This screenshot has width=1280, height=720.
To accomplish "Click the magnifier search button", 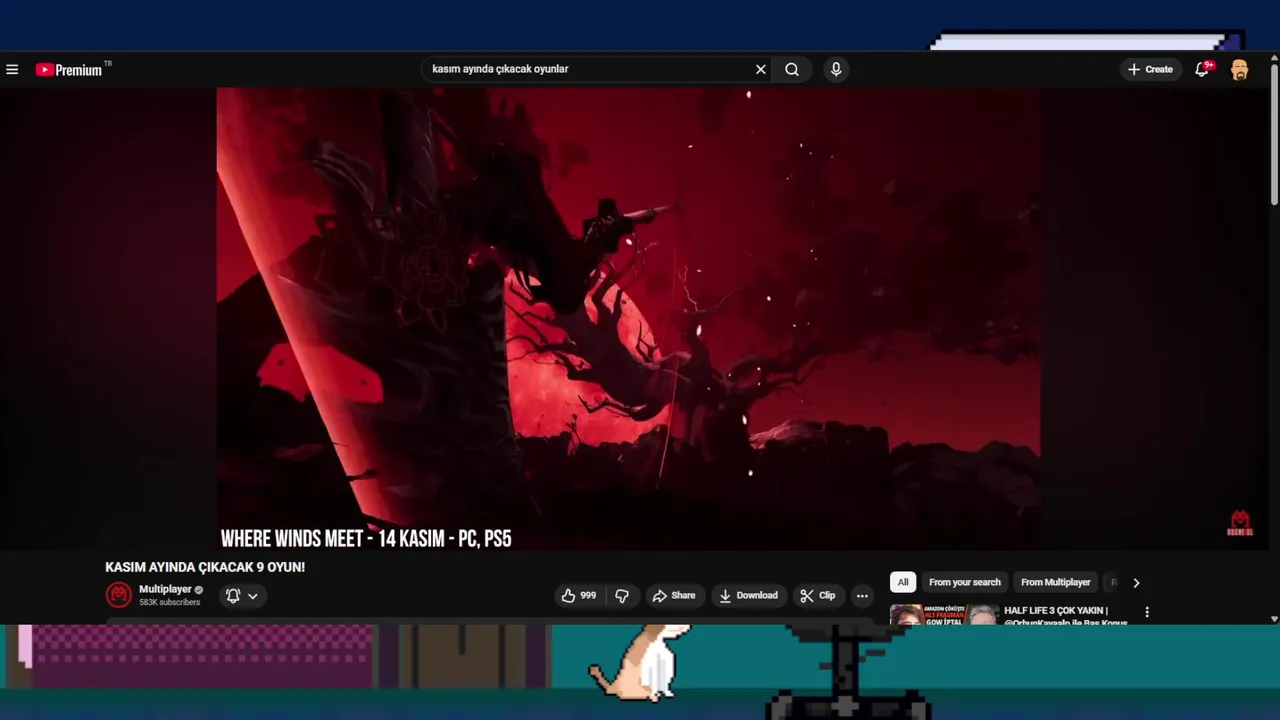I will pos(792,69).
